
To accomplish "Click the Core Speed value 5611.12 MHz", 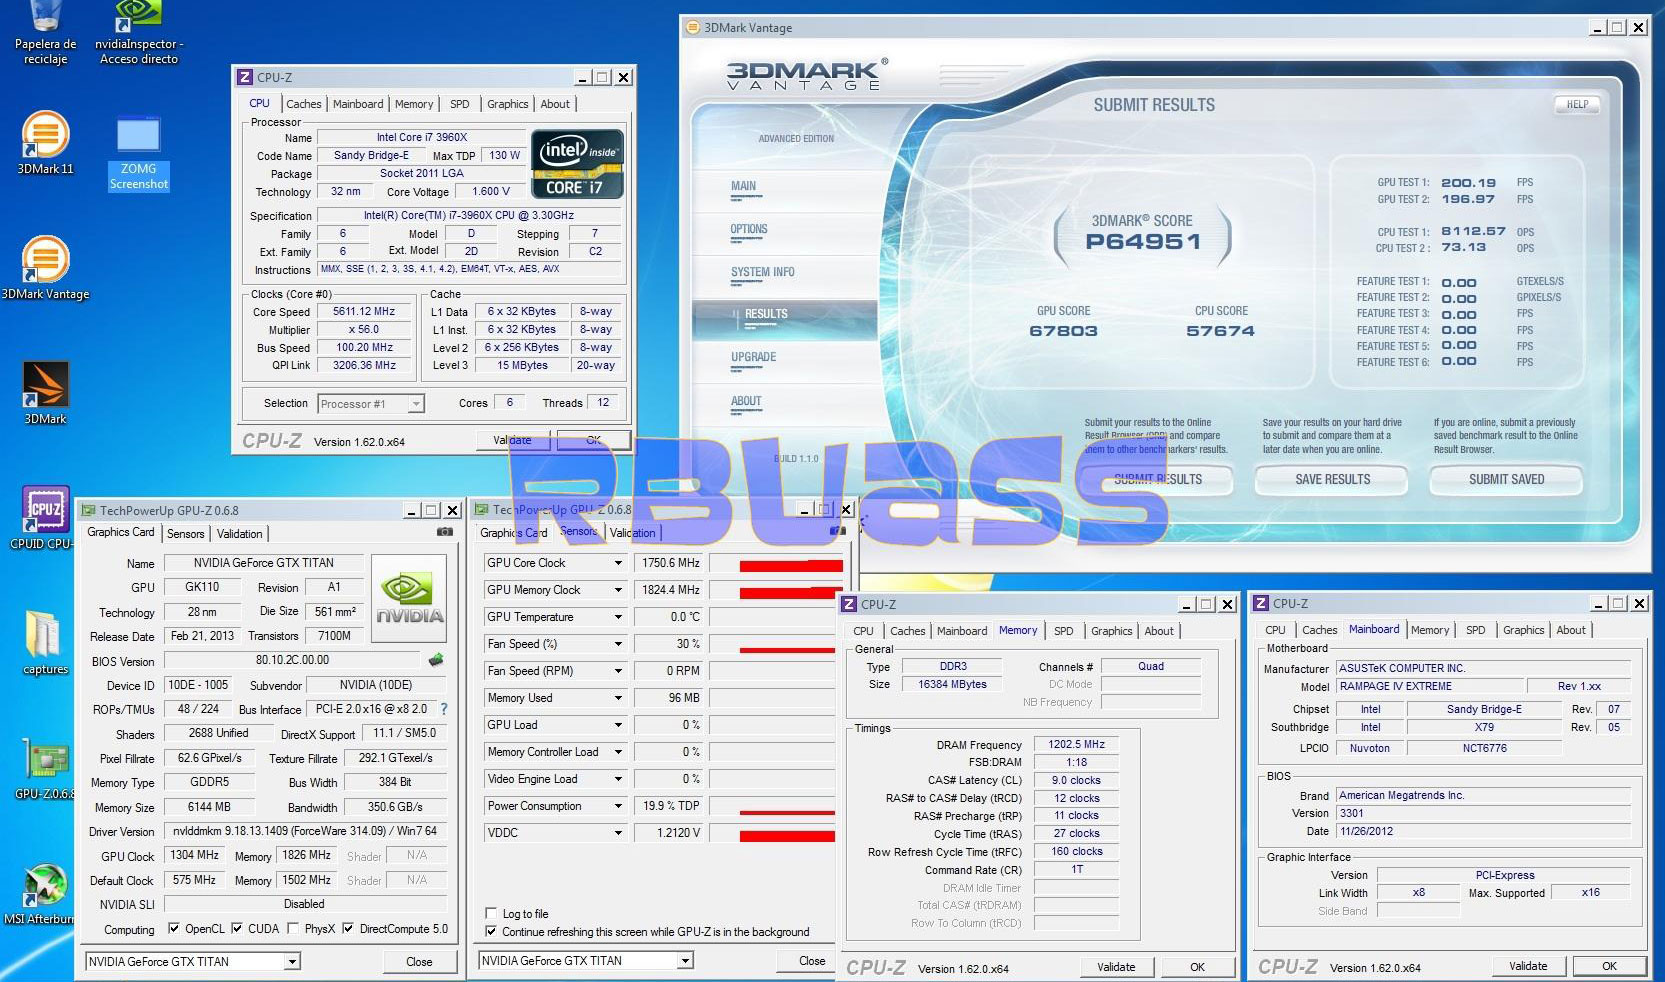I will (x=364, y=312).
